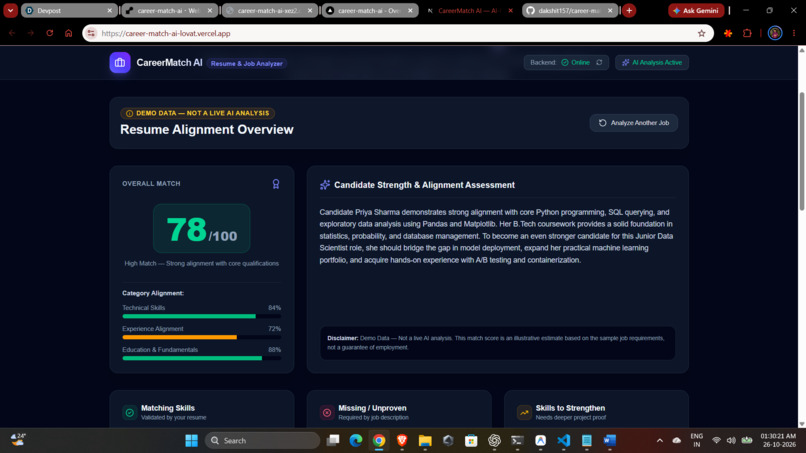Click the 84% Technical Skills value
The width and height of the screenshot is (806, 453).
[274, 308]
